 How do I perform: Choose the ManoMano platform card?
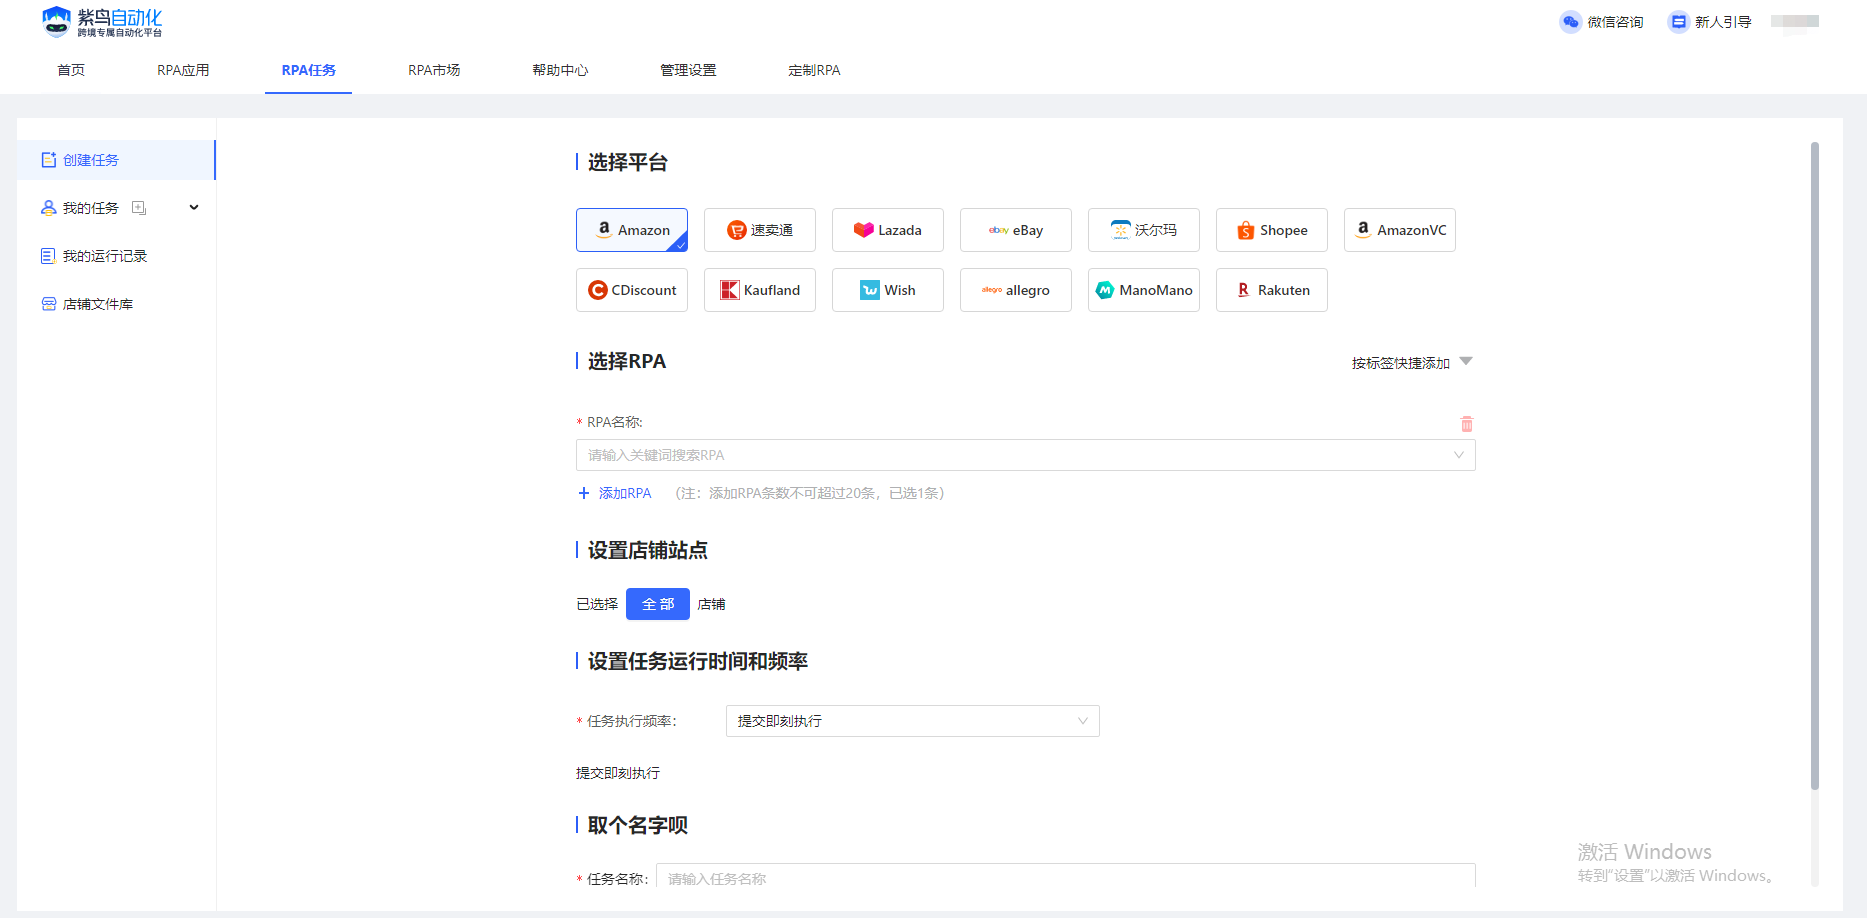tap(1144, 290)
